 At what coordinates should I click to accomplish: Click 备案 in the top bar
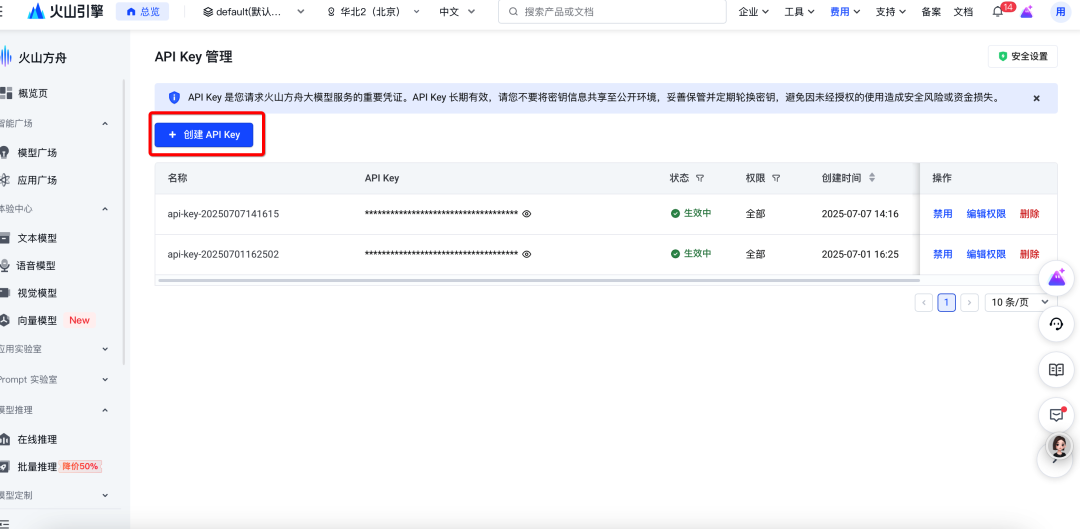pos(931,12)
